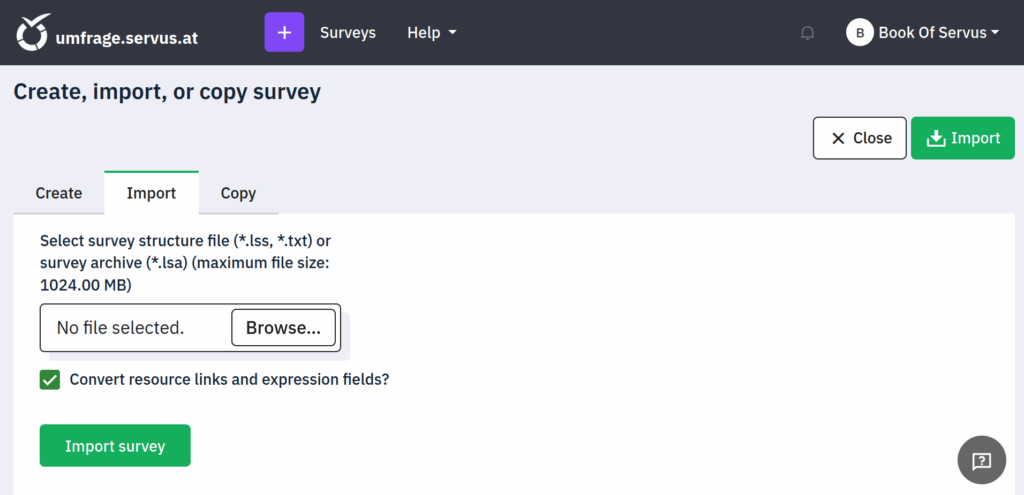This screenshot has height=495, width=1024.
Task: Select the Import tab
Action: [x=151, y=193]
